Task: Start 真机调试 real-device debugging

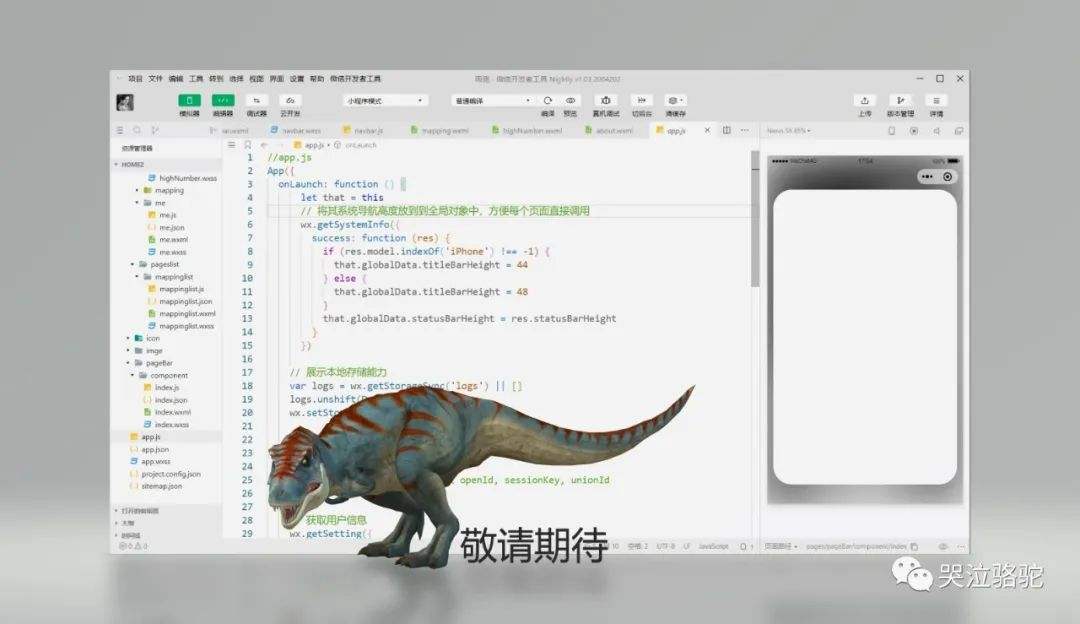Action: (606, 100)
